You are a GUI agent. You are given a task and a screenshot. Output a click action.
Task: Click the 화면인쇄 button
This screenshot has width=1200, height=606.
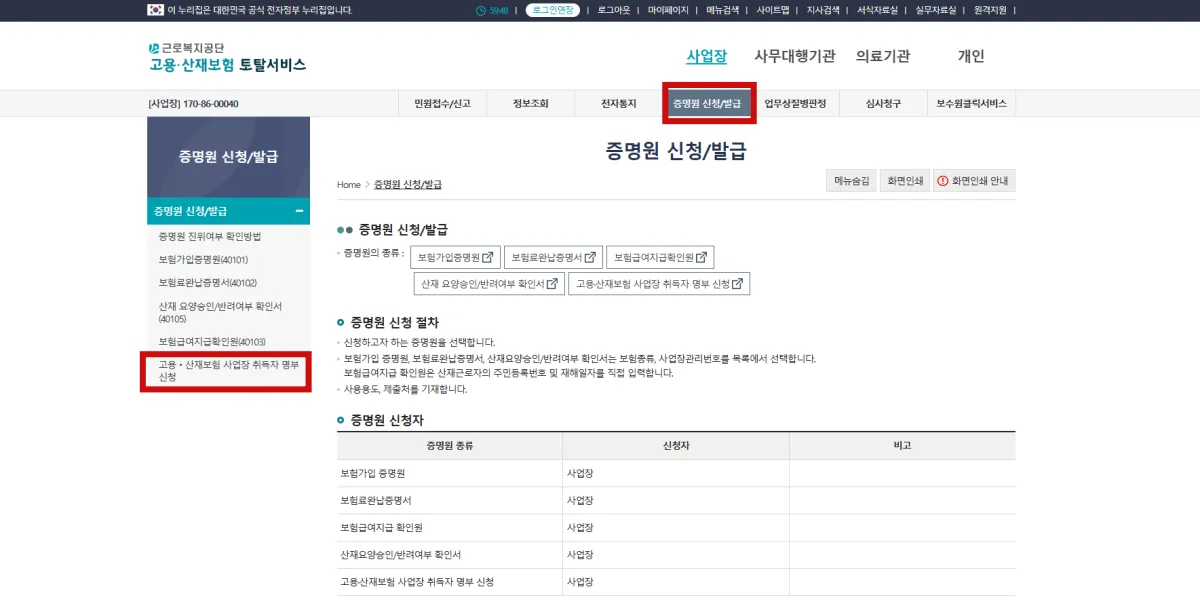(906, 181)
